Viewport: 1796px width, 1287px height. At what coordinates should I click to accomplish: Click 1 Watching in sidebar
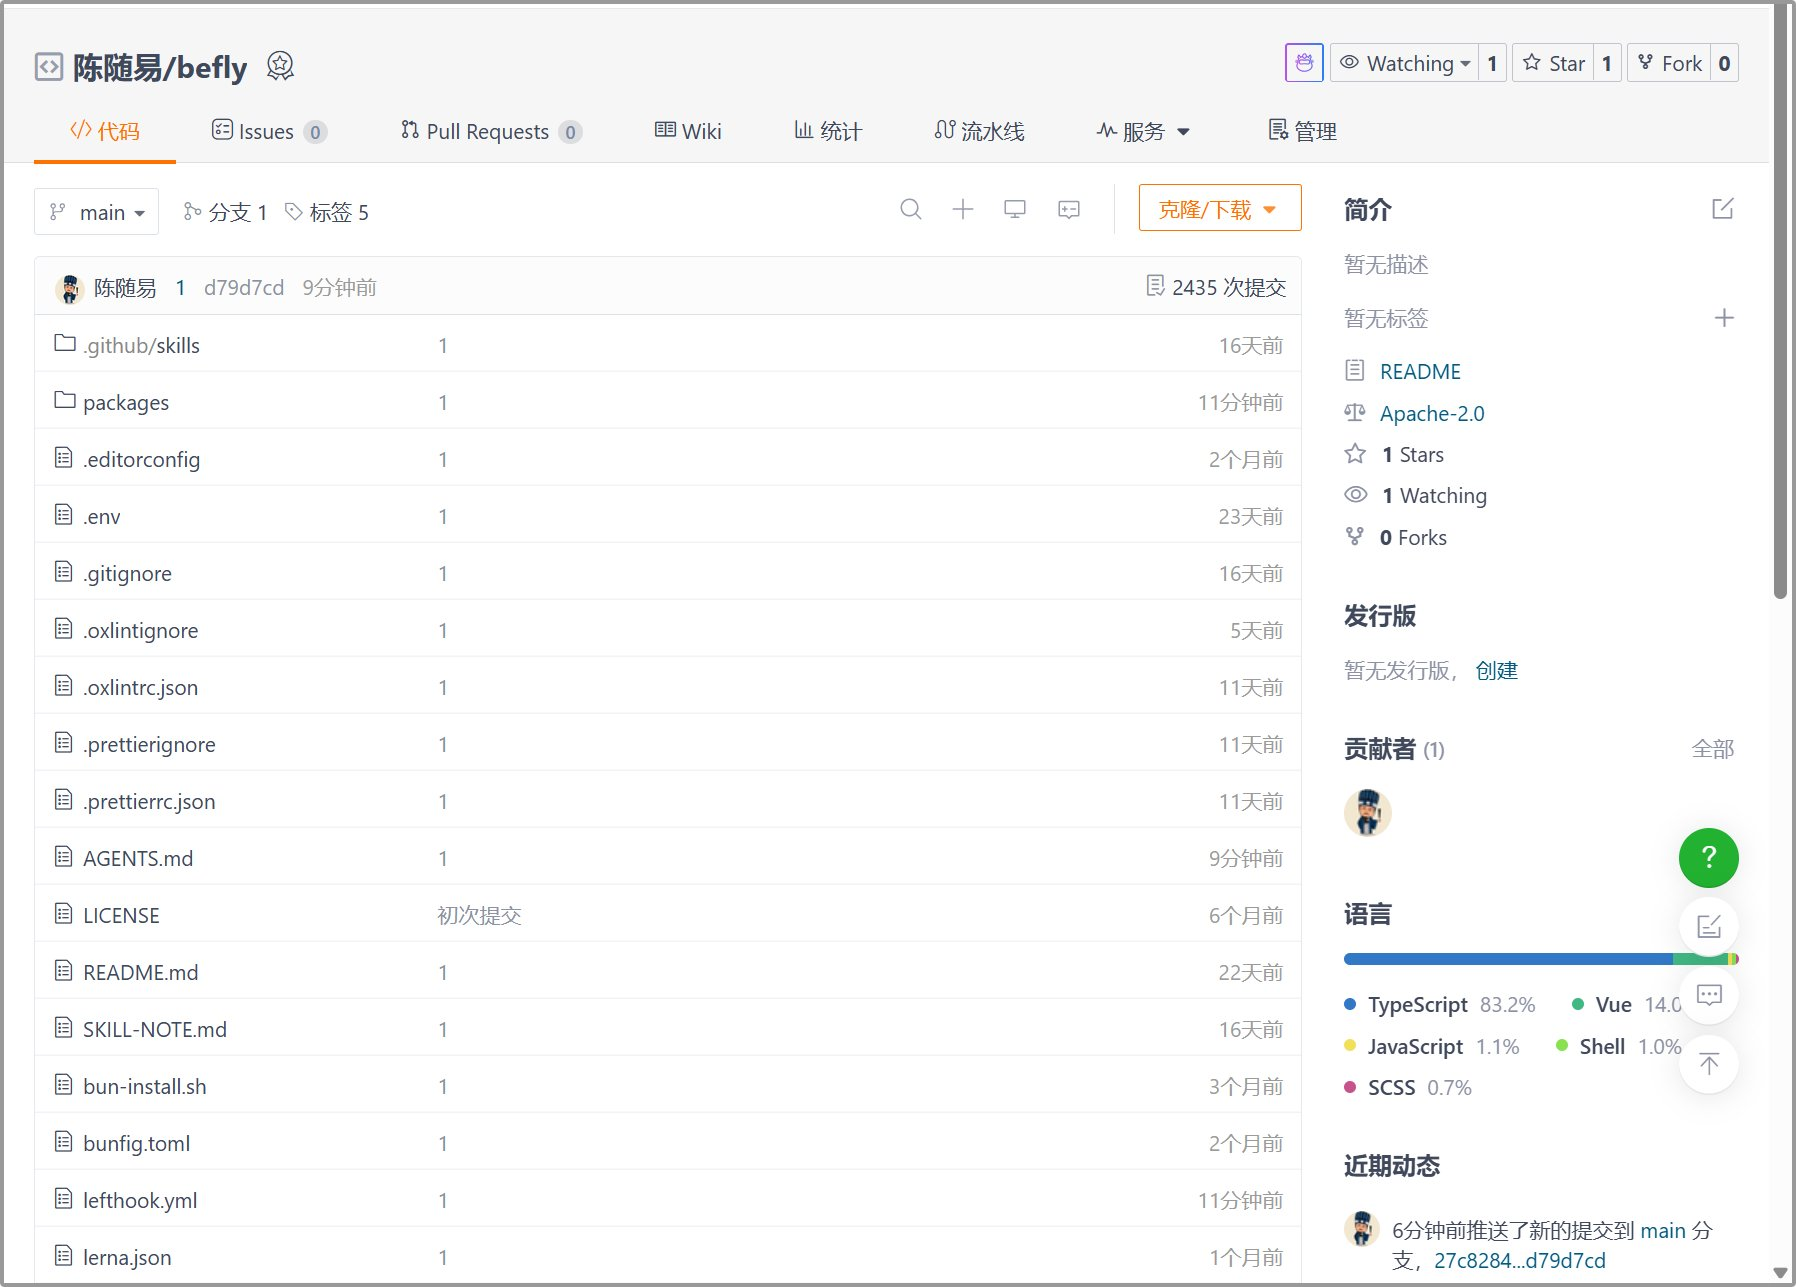(x=1434, y=495)
